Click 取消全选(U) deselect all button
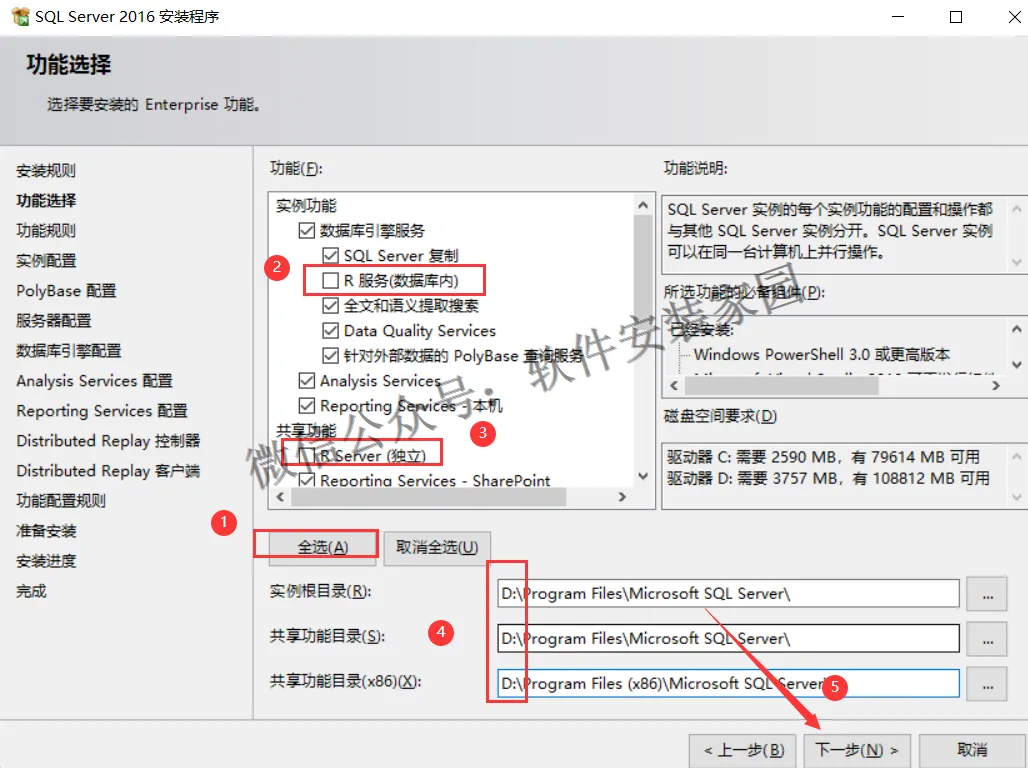Image resolution: width=1028 pixels, height=768 pixels. coord(437,547)
